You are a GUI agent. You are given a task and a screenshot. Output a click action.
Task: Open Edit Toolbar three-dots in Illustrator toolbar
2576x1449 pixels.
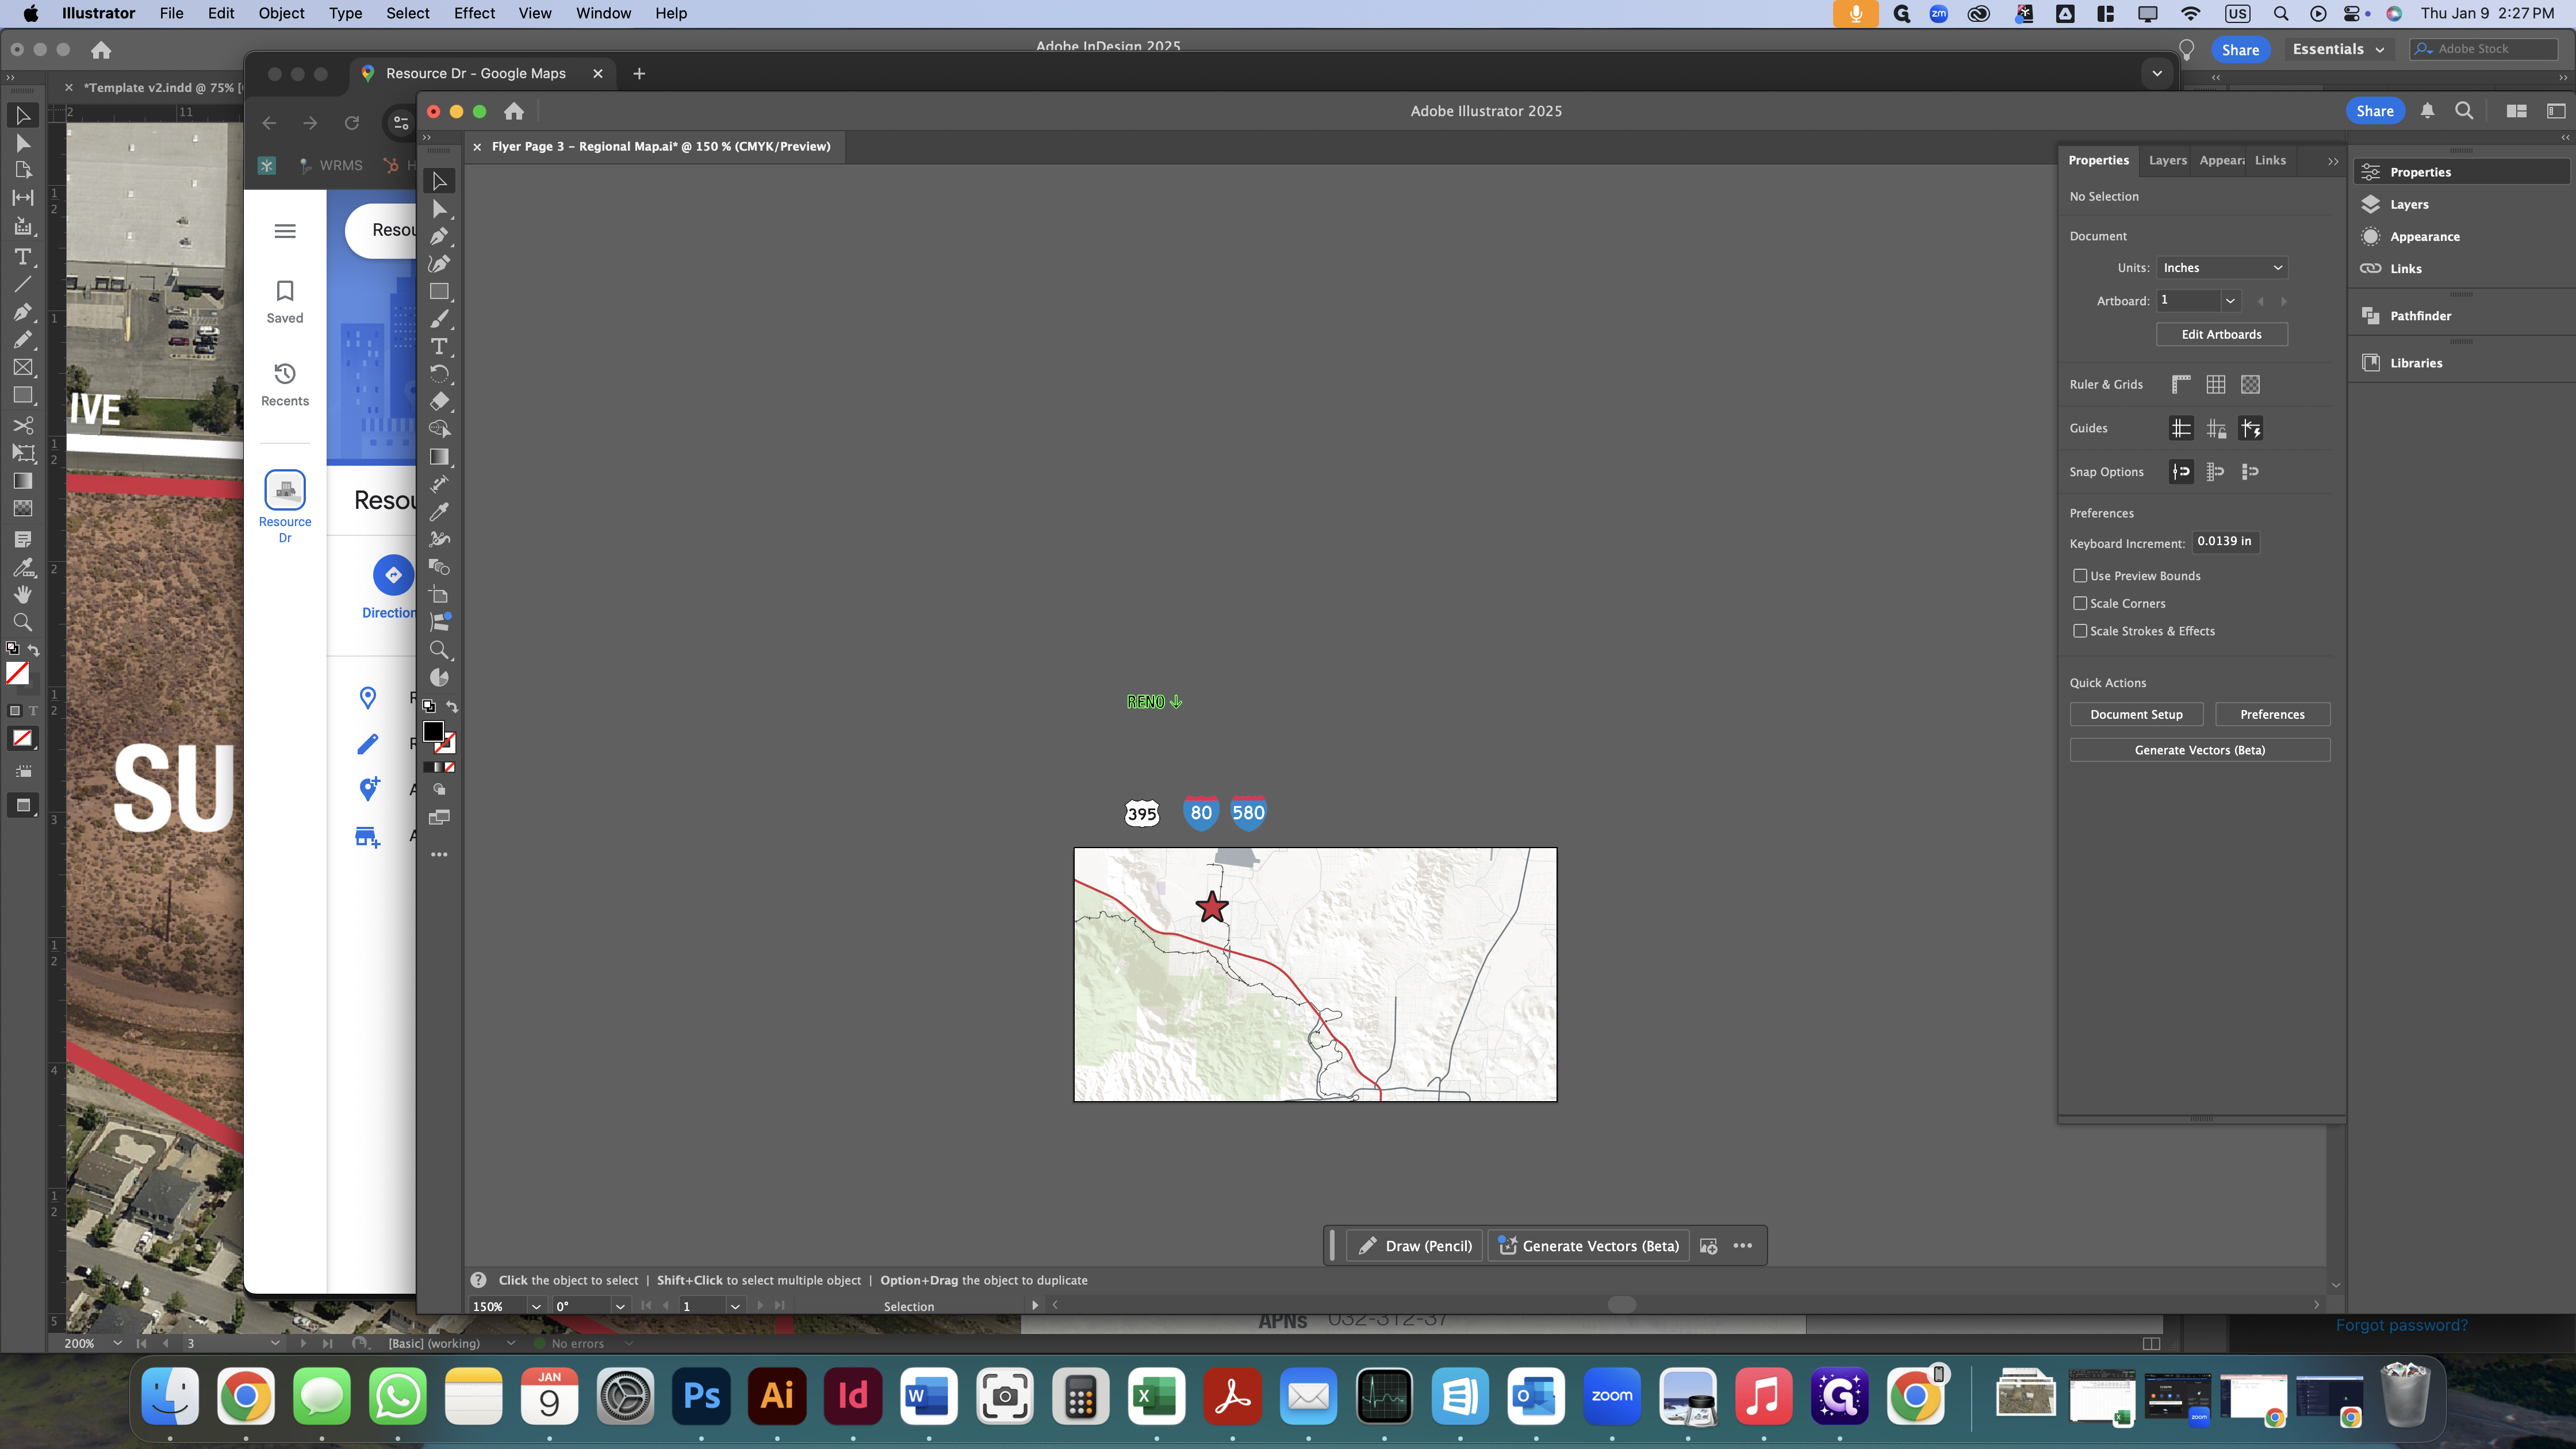point(439,855)
